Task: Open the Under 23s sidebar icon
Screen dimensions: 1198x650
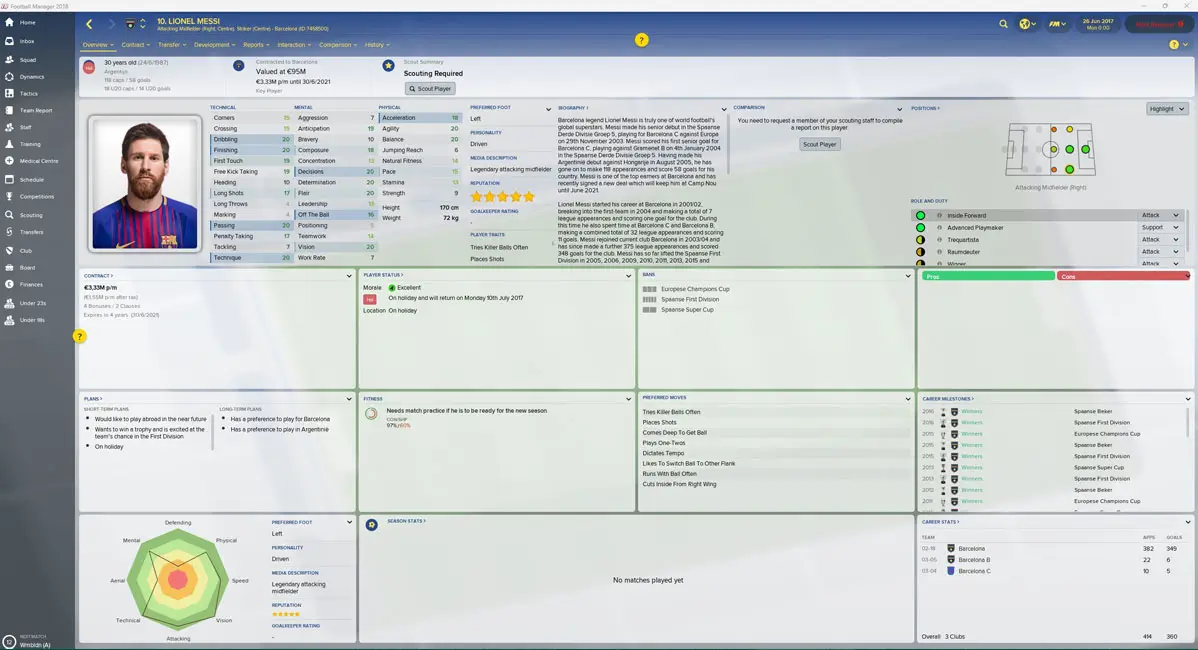Action: (x=9, y=303)
